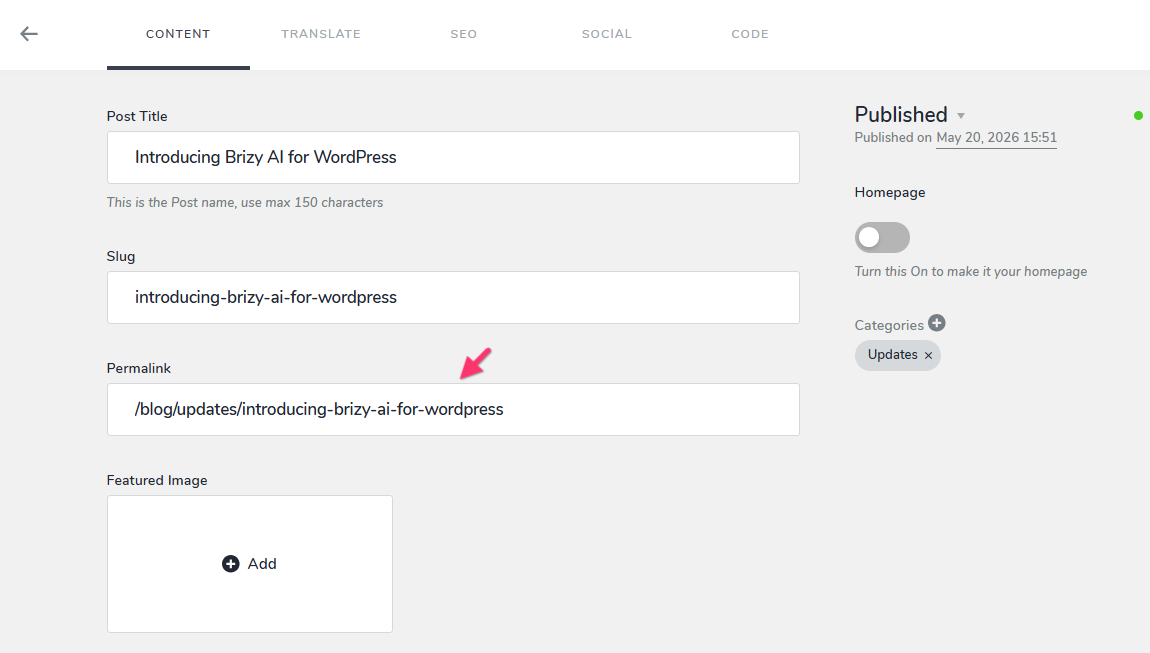Click the green status indicator dot
The image size is (1150, 653).
point(1138,115)
